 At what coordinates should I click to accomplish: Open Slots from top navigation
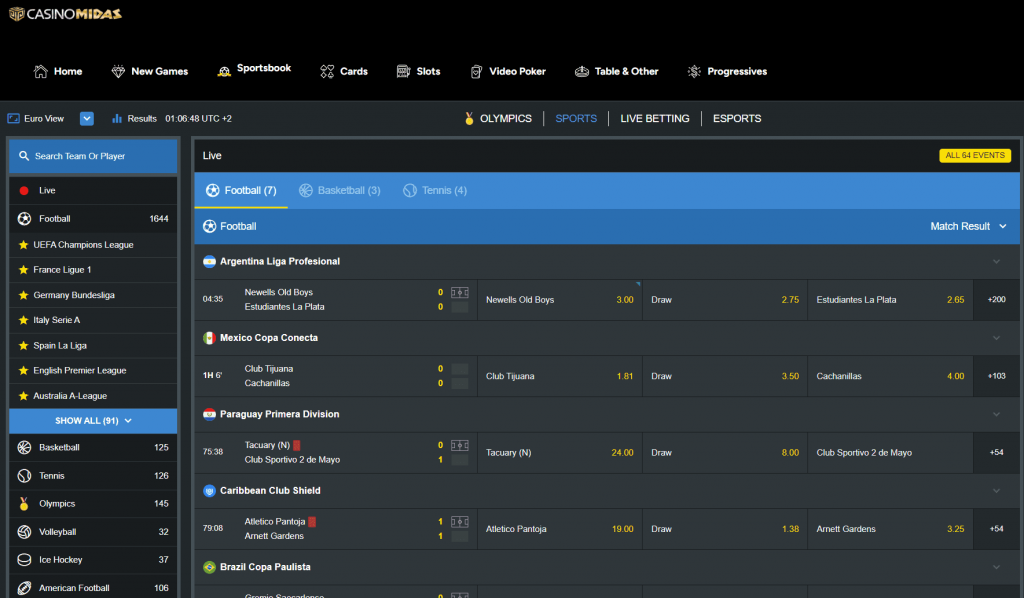419,71
